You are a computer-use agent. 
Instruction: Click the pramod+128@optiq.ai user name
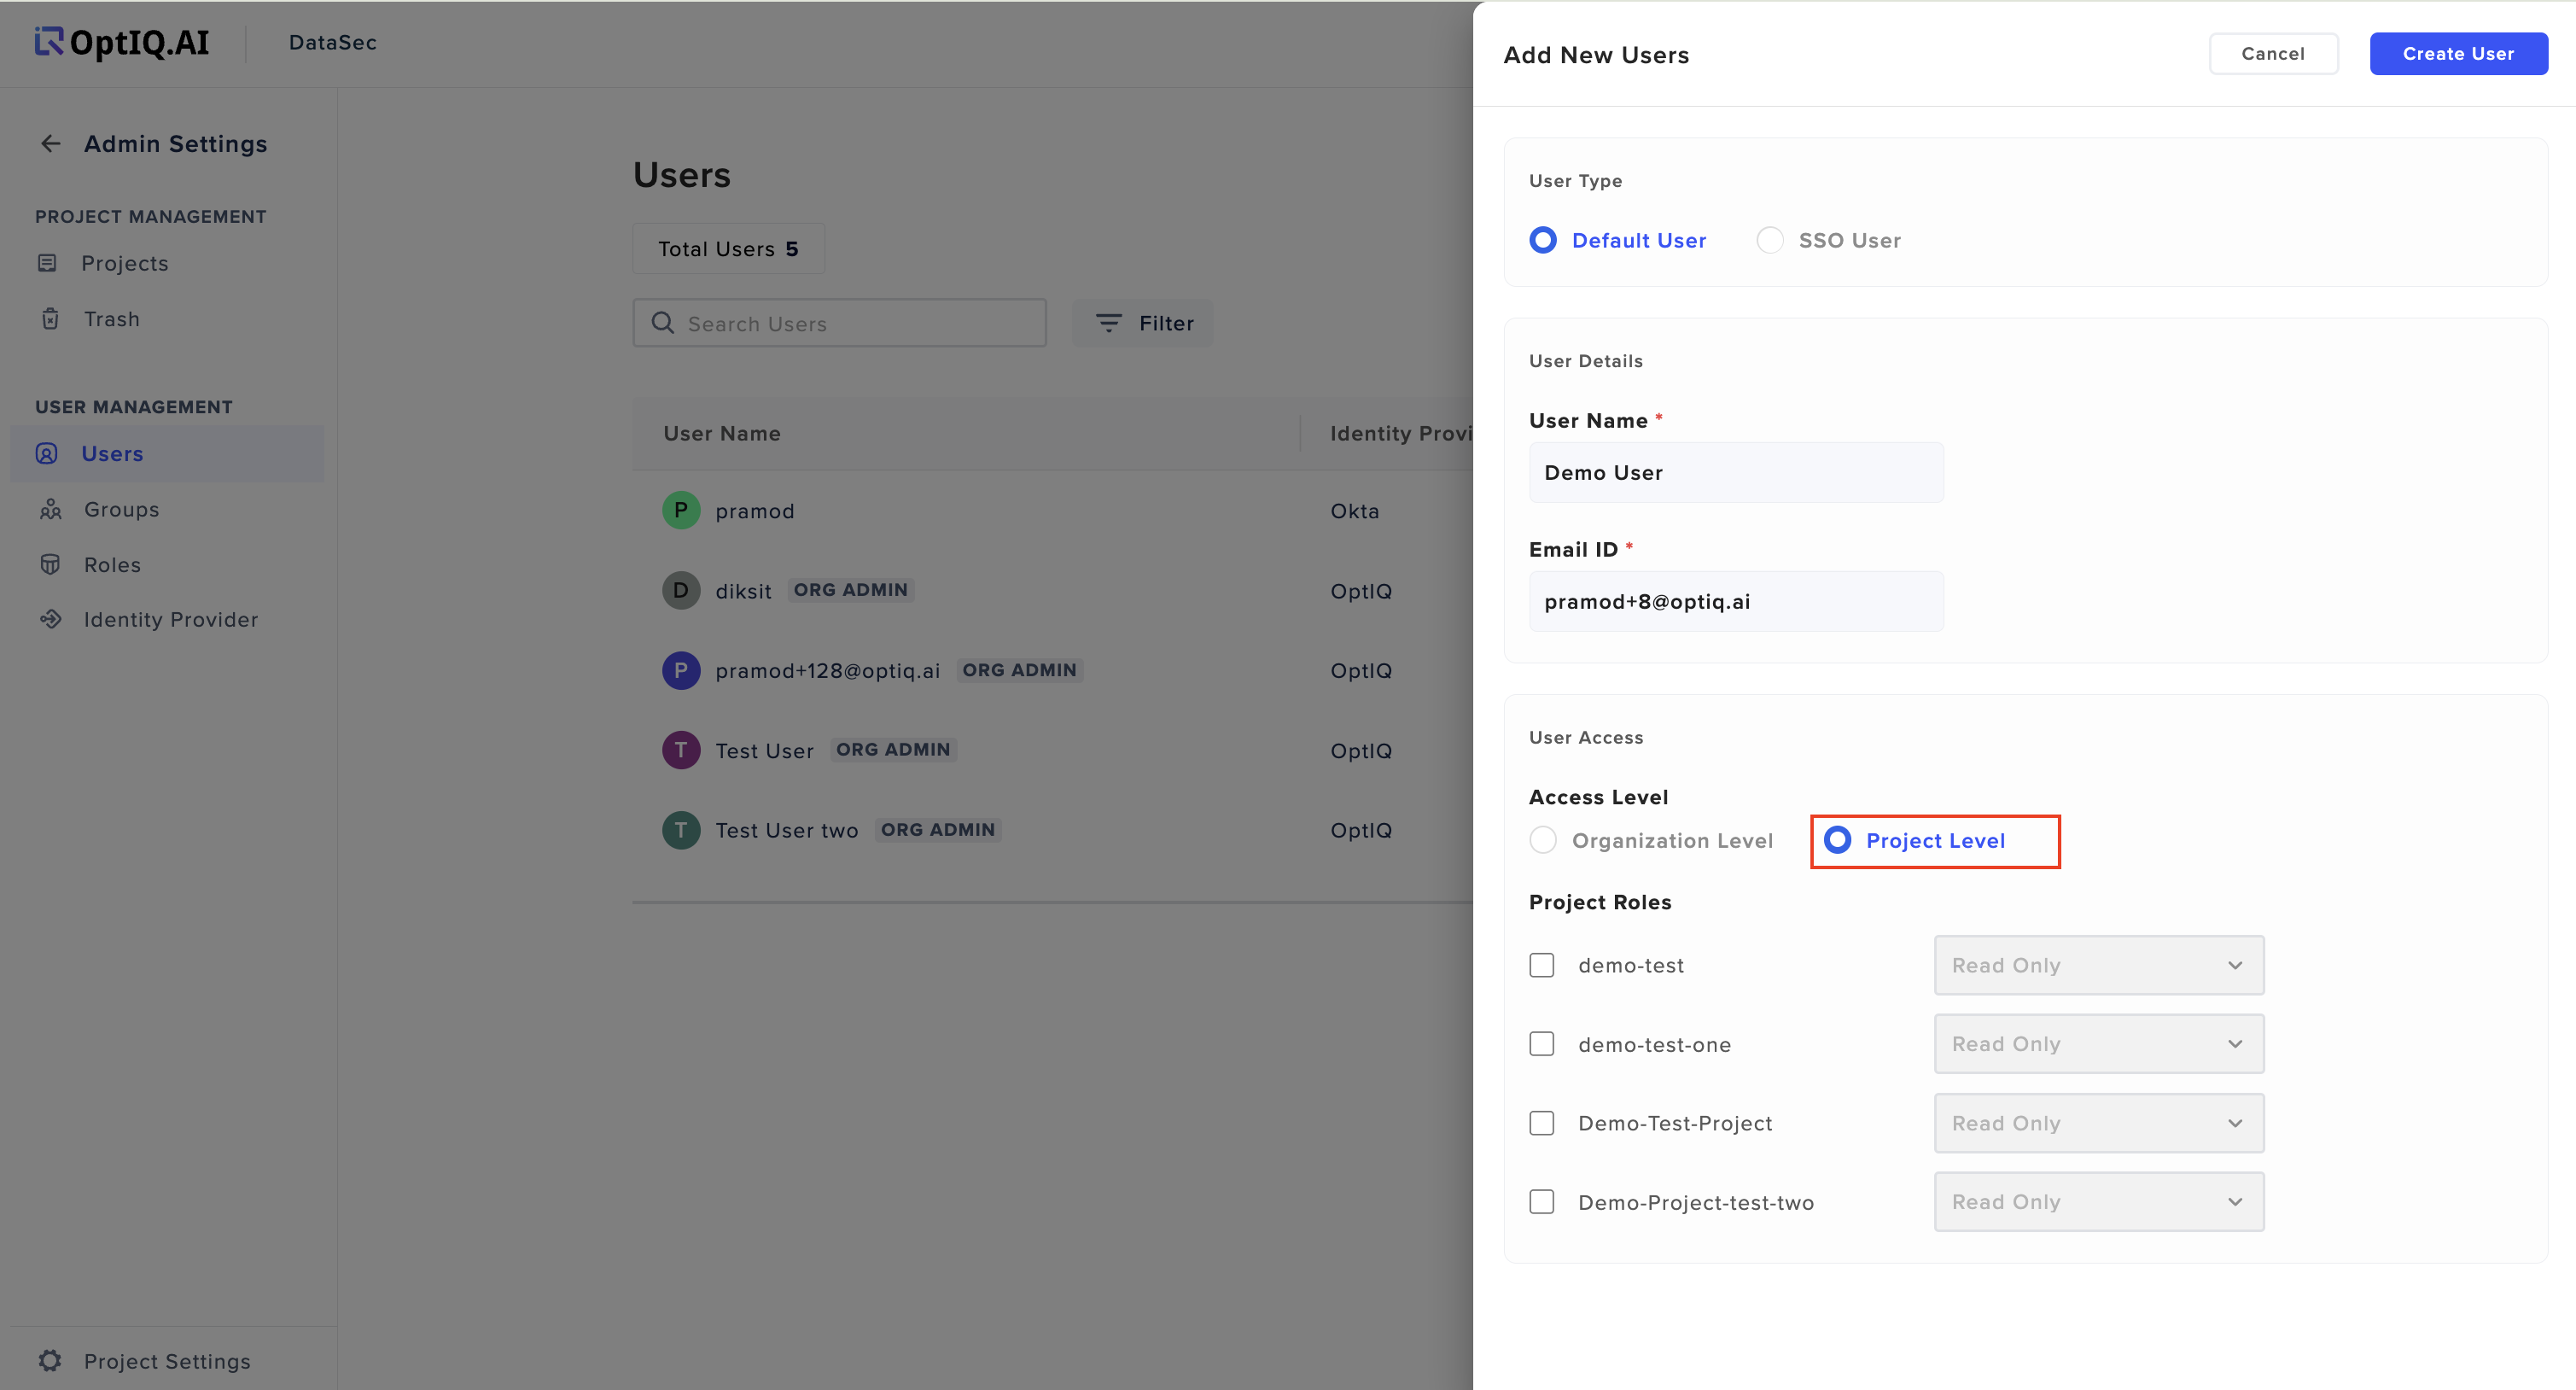click(828, 671)
